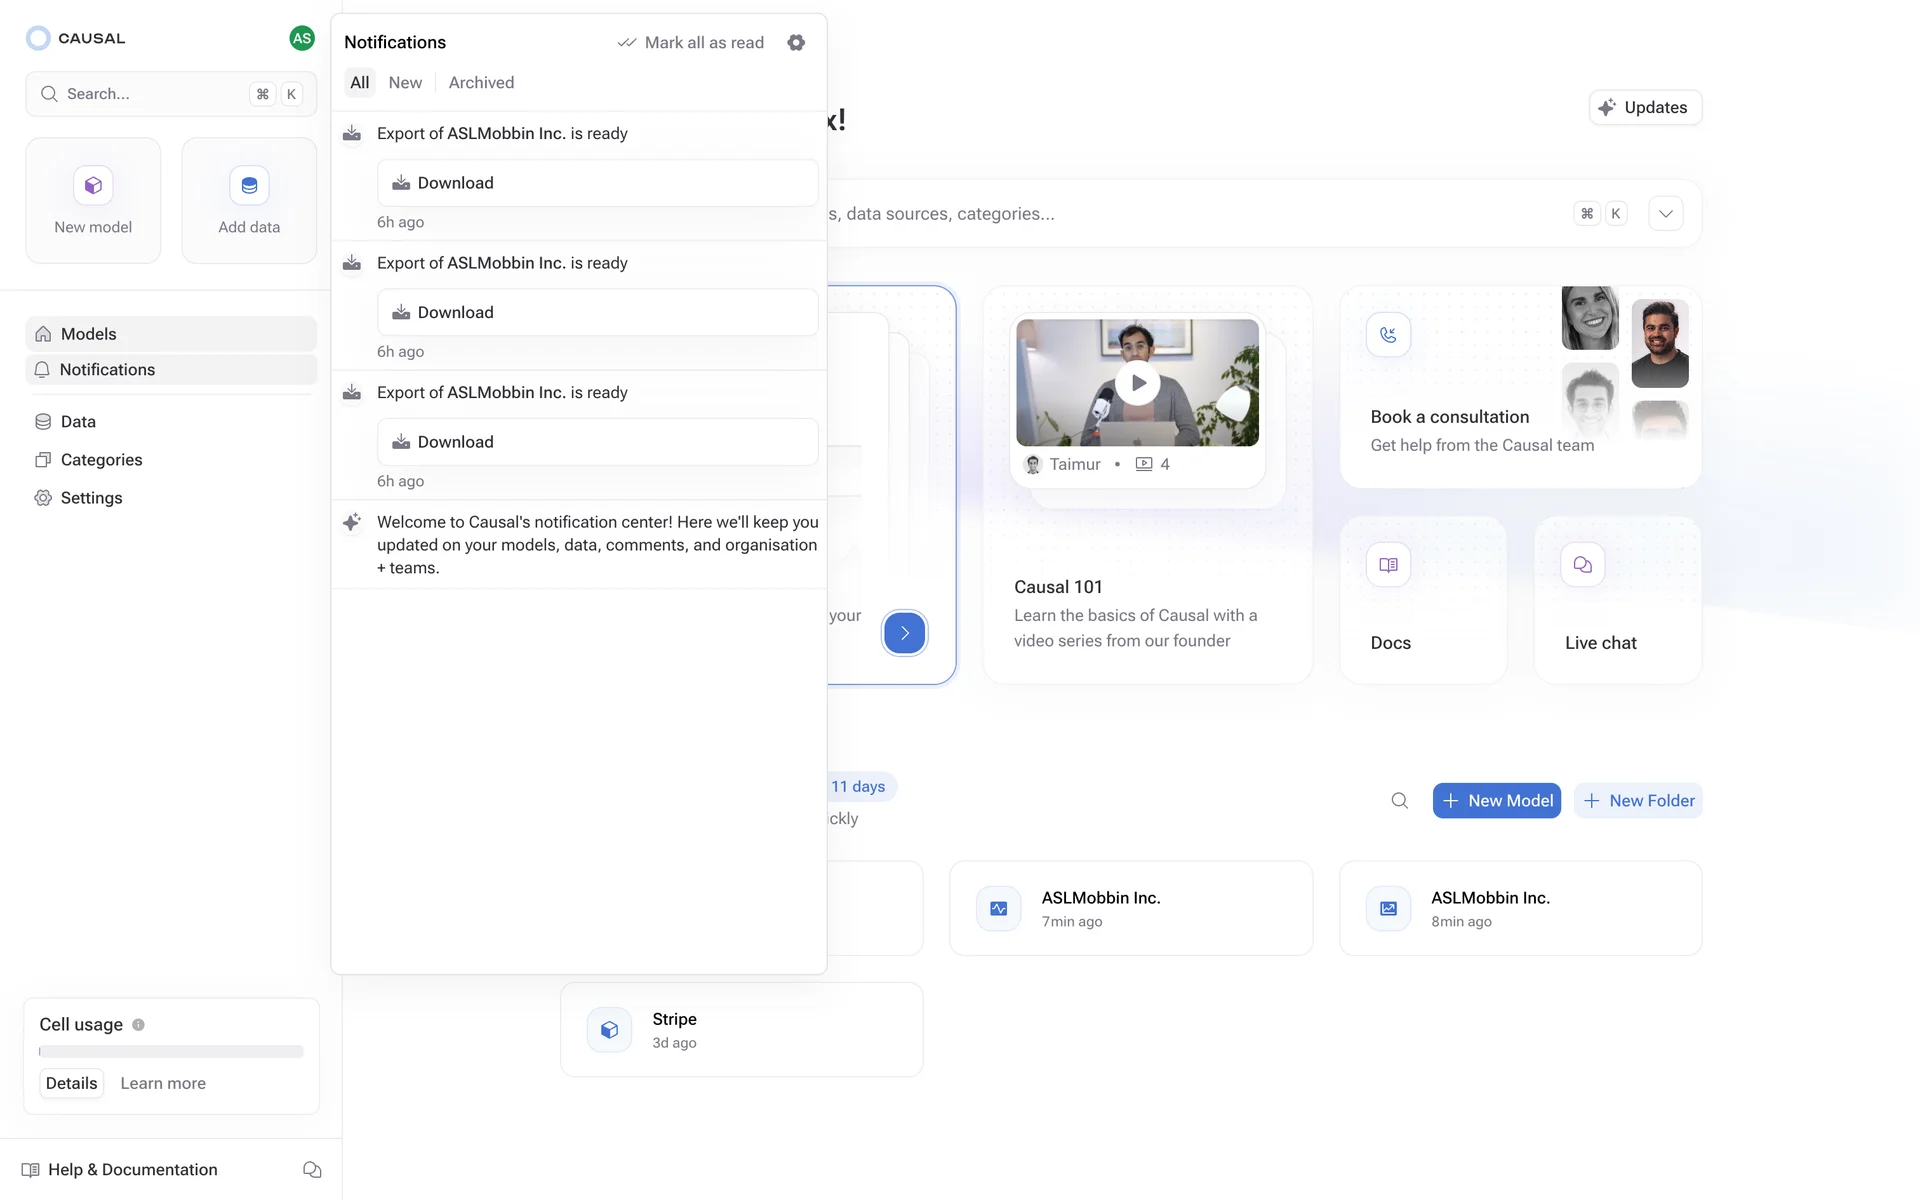Image resolution: width=1920 pixels, height=1200 pixels.
Task: Click the Cell usage progress bar
Action: pyautogui.click(x=171, y=1052)
